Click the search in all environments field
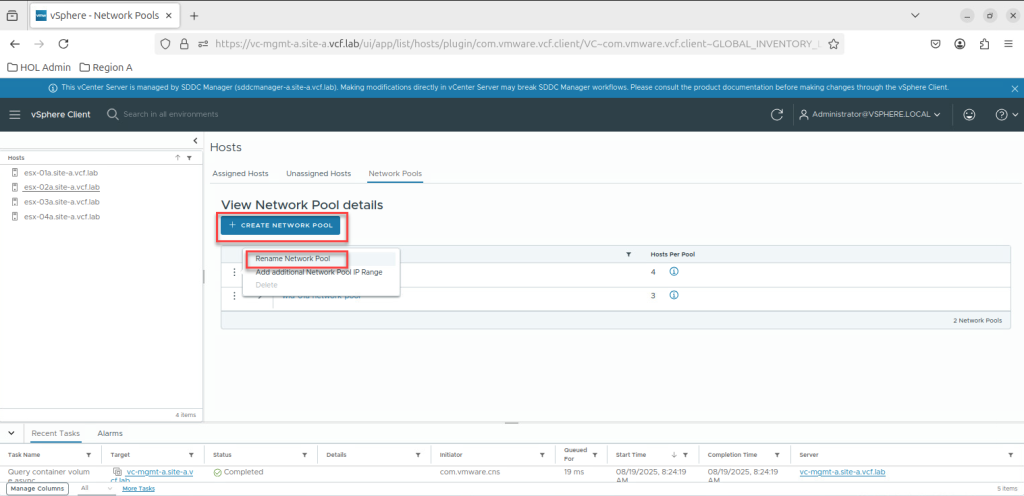 [170, 114]
